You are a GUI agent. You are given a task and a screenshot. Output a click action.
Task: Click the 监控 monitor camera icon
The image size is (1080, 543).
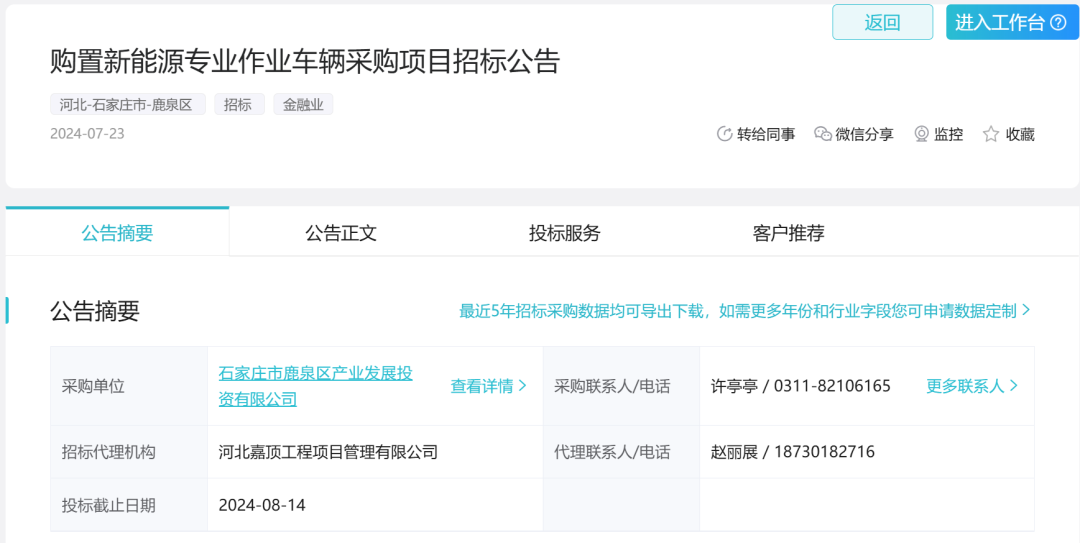coord(922,134)
